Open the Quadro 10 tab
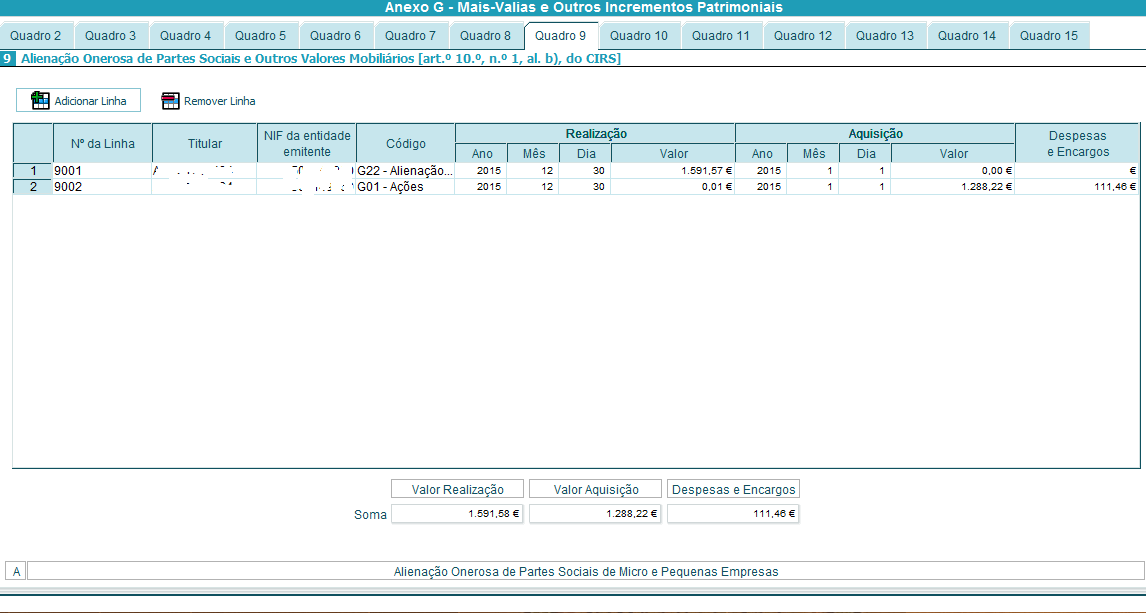The height and width of the screenshot is (613, 1146). 639,36
